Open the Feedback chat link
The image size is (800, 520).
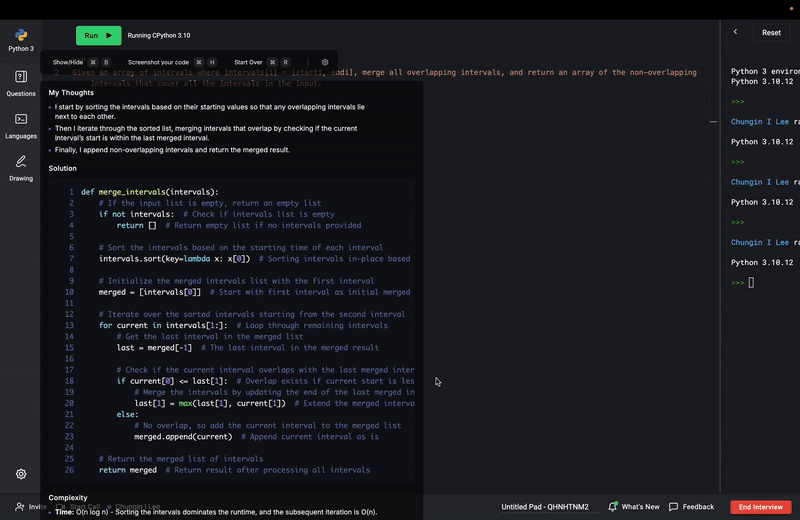pos(691,507)
